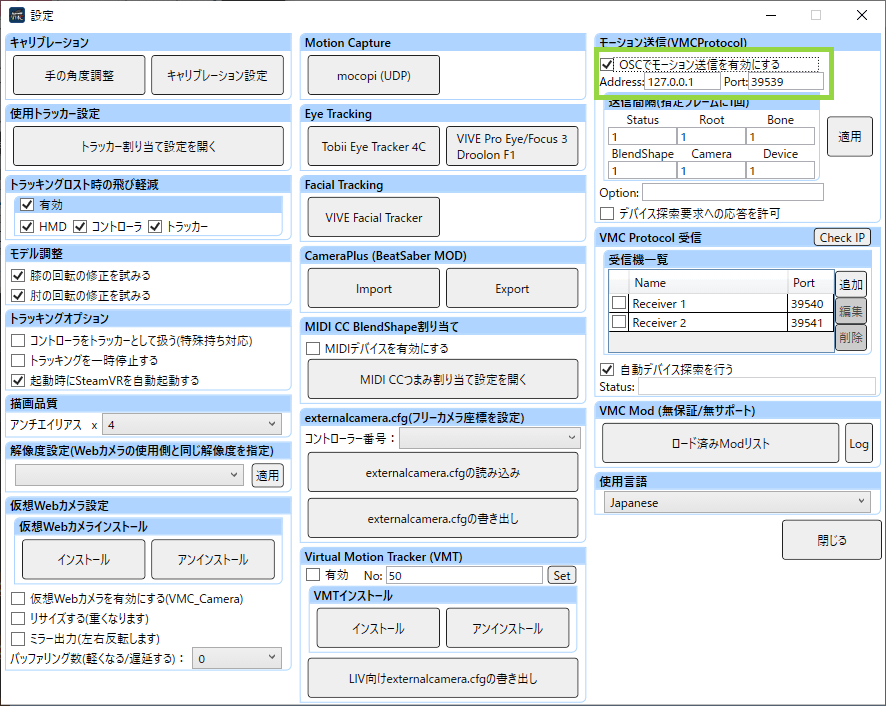Click Import under CameraPlus section

[373, 288]
